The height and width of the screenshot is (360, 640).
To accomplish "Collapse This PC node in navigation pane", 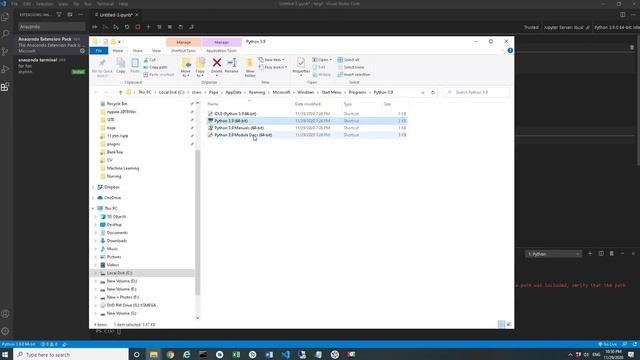I will (x=93, y=208).
